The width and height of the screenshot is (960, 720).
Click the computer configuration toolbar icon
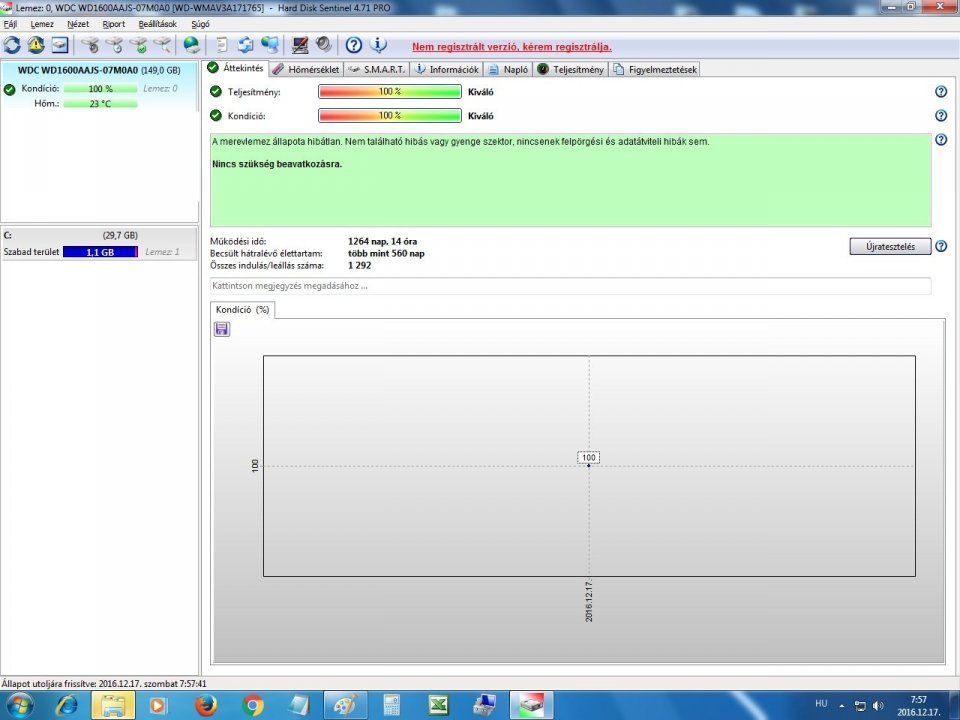coord(299,45)
